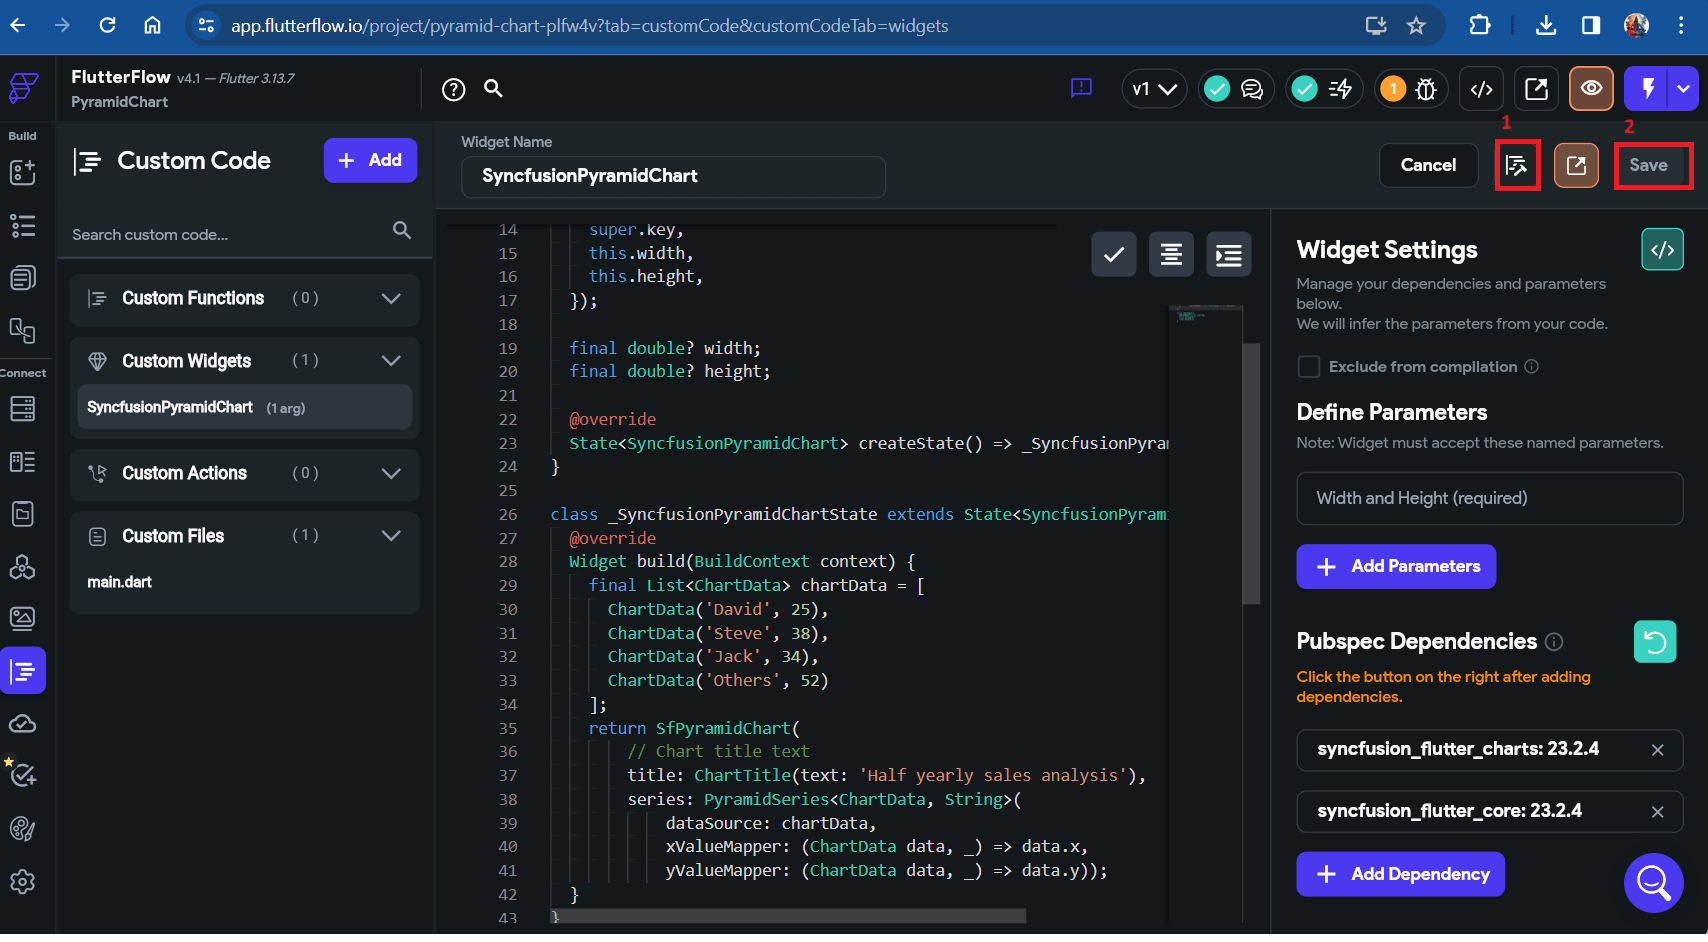Select the SyncfusionPyramidChart widget item
1708x942 pixels.
click(245, 408)
